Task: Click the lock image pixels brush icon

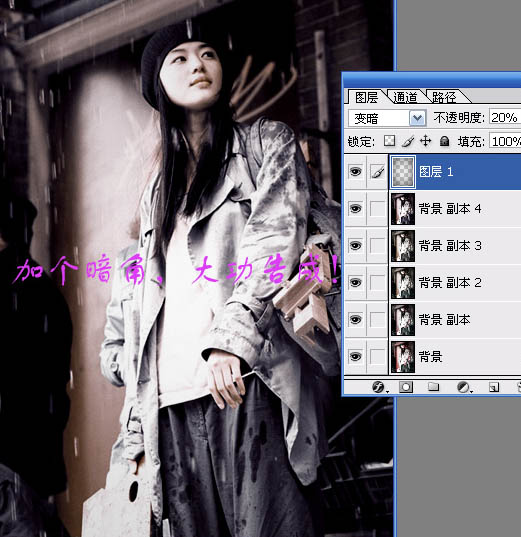Action: tap(407, 141)
